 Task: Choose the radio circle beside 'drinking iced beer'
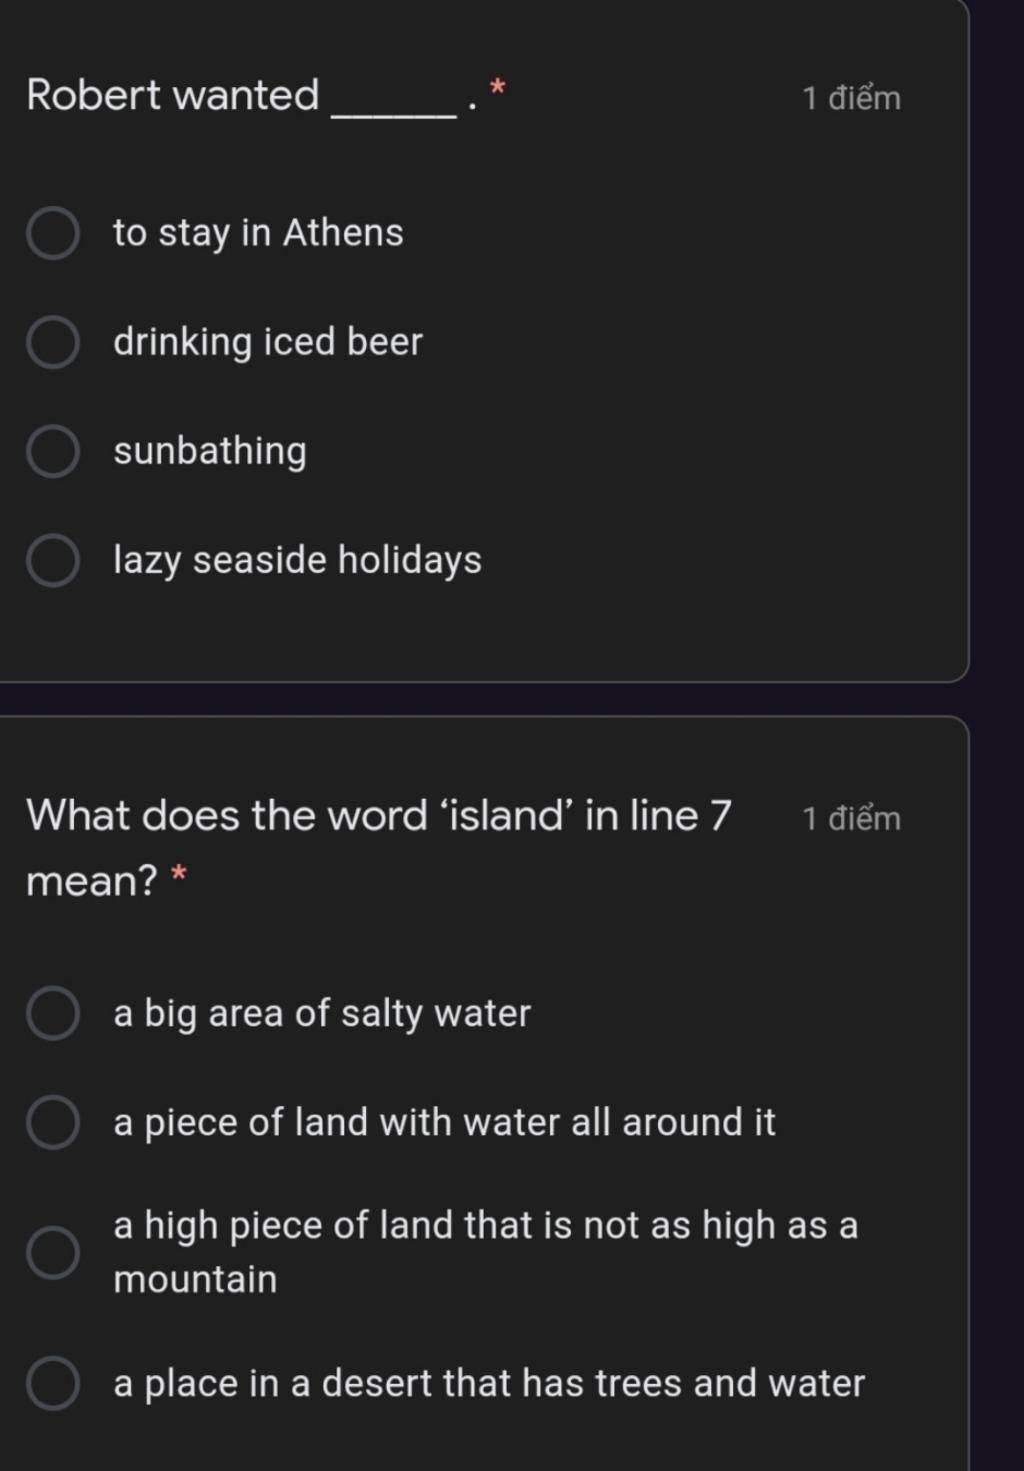tap(53, 343)
